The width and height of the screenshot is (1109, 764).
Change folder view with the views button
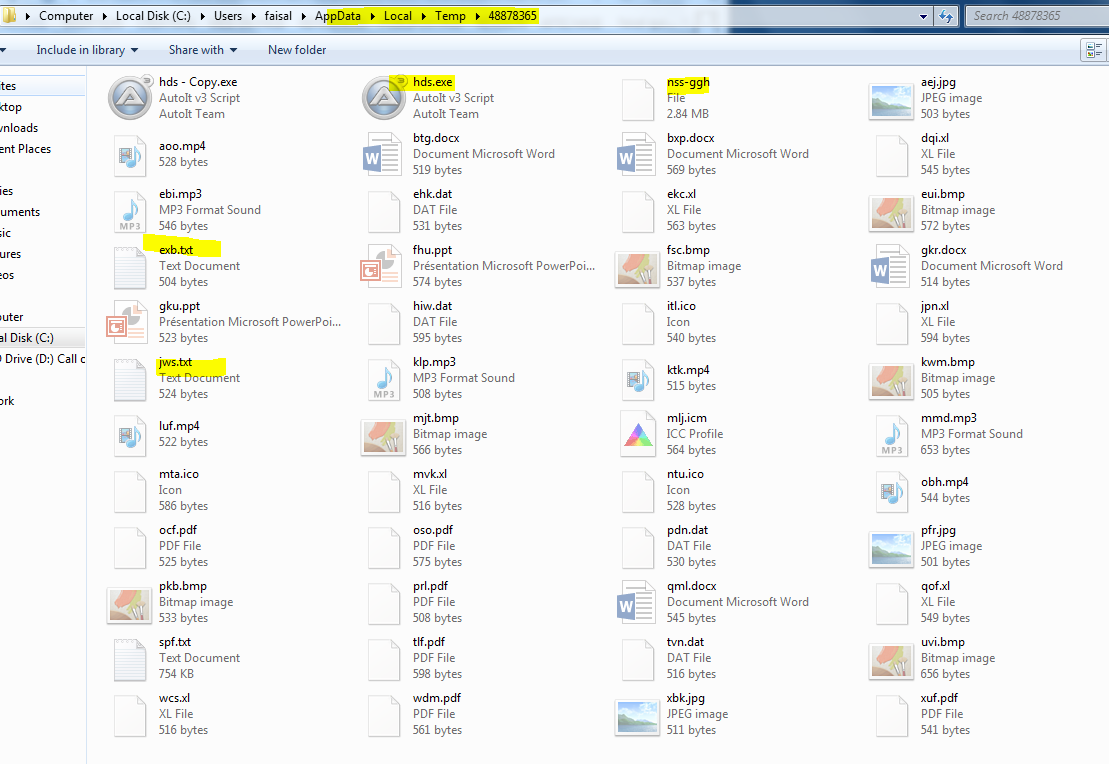coord(1094,49)
